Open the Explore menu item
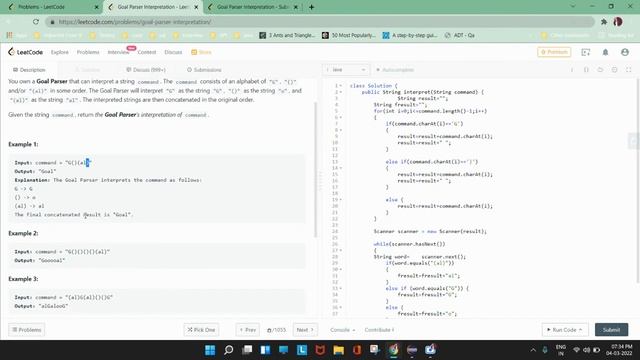The height and width of the screenshot is (360, 640). [60, 52]
